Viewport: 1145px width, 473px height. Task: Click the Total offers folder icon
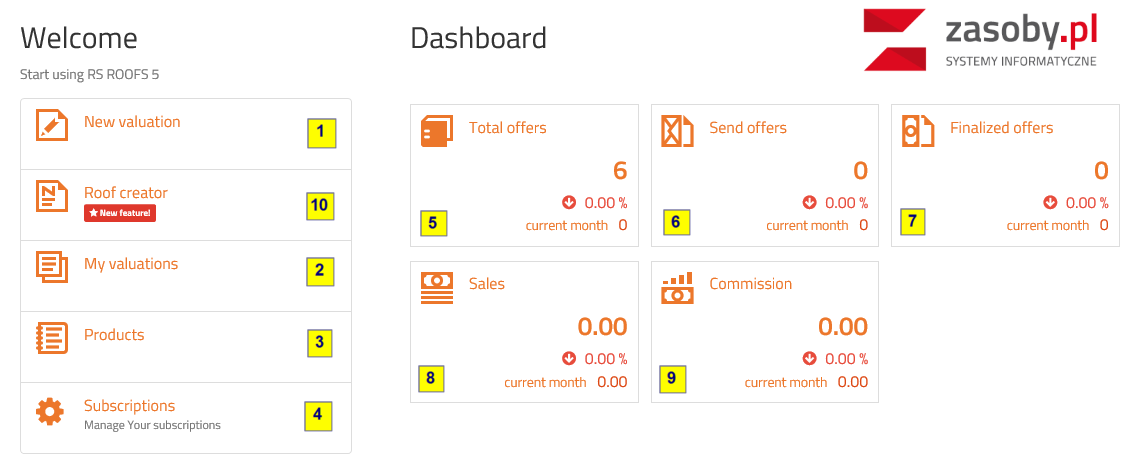point(436,132)
